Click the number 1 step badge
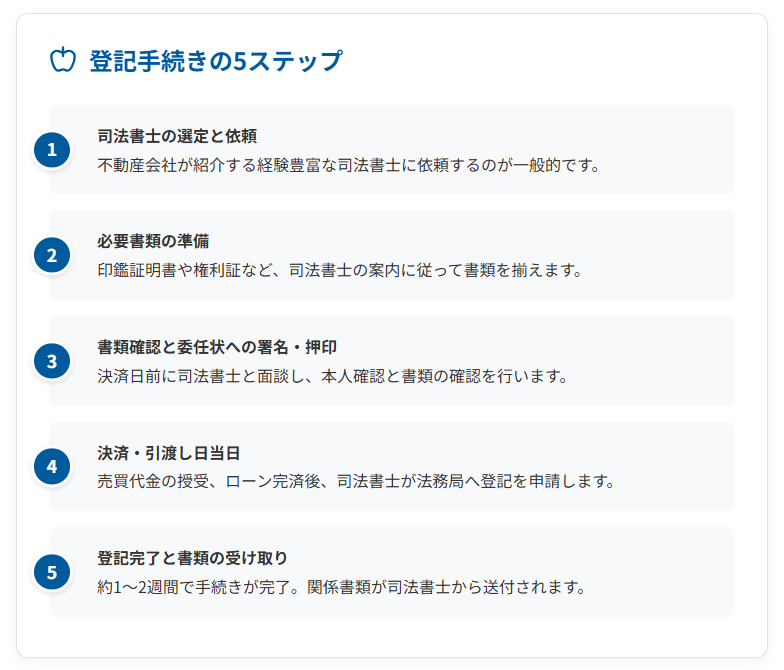The width and height of the screenshot is (784, 670). pos(52,150)
